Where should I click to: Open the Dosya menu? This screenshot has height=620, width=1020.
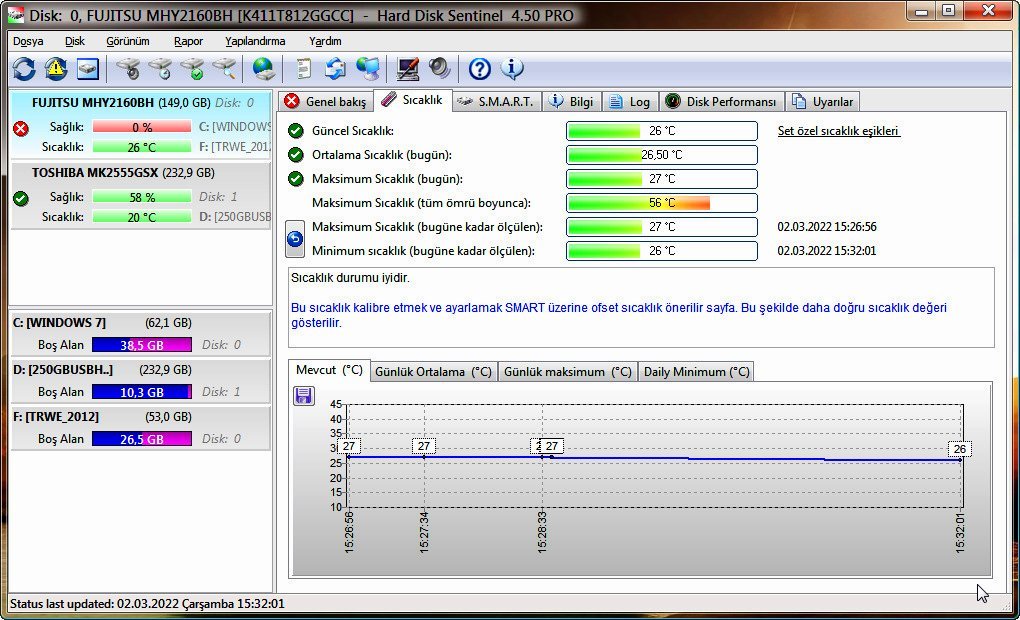tap(28, 41)
